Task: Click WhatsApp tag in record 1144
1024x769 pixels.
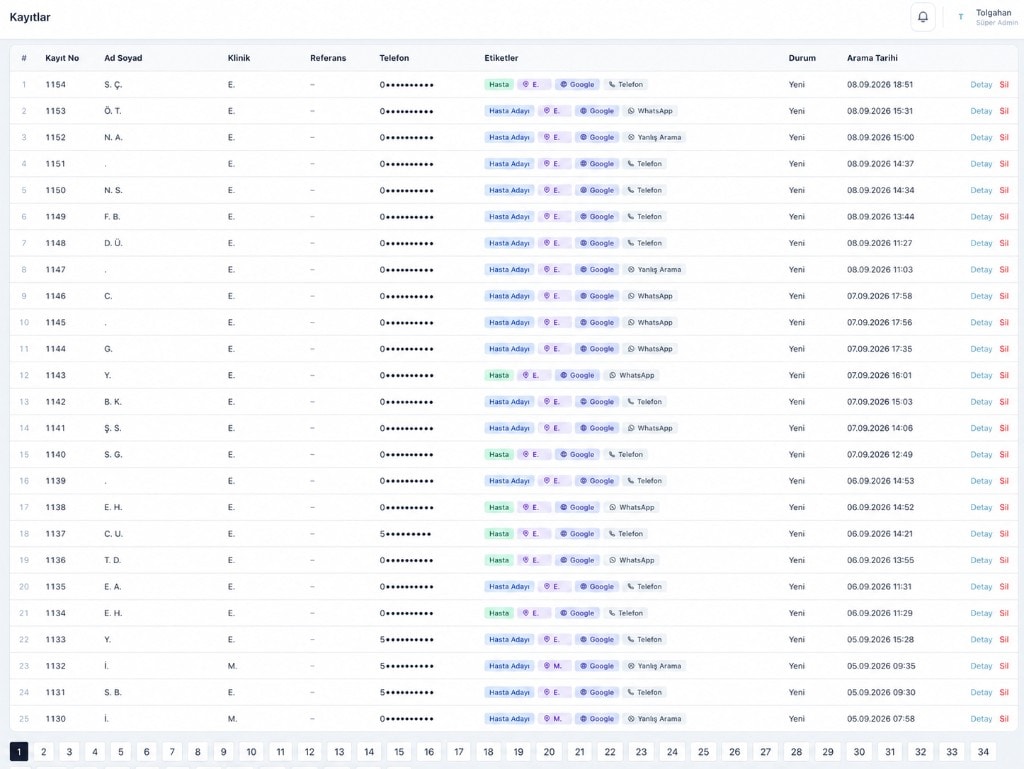Action: [x=650, y=349]
